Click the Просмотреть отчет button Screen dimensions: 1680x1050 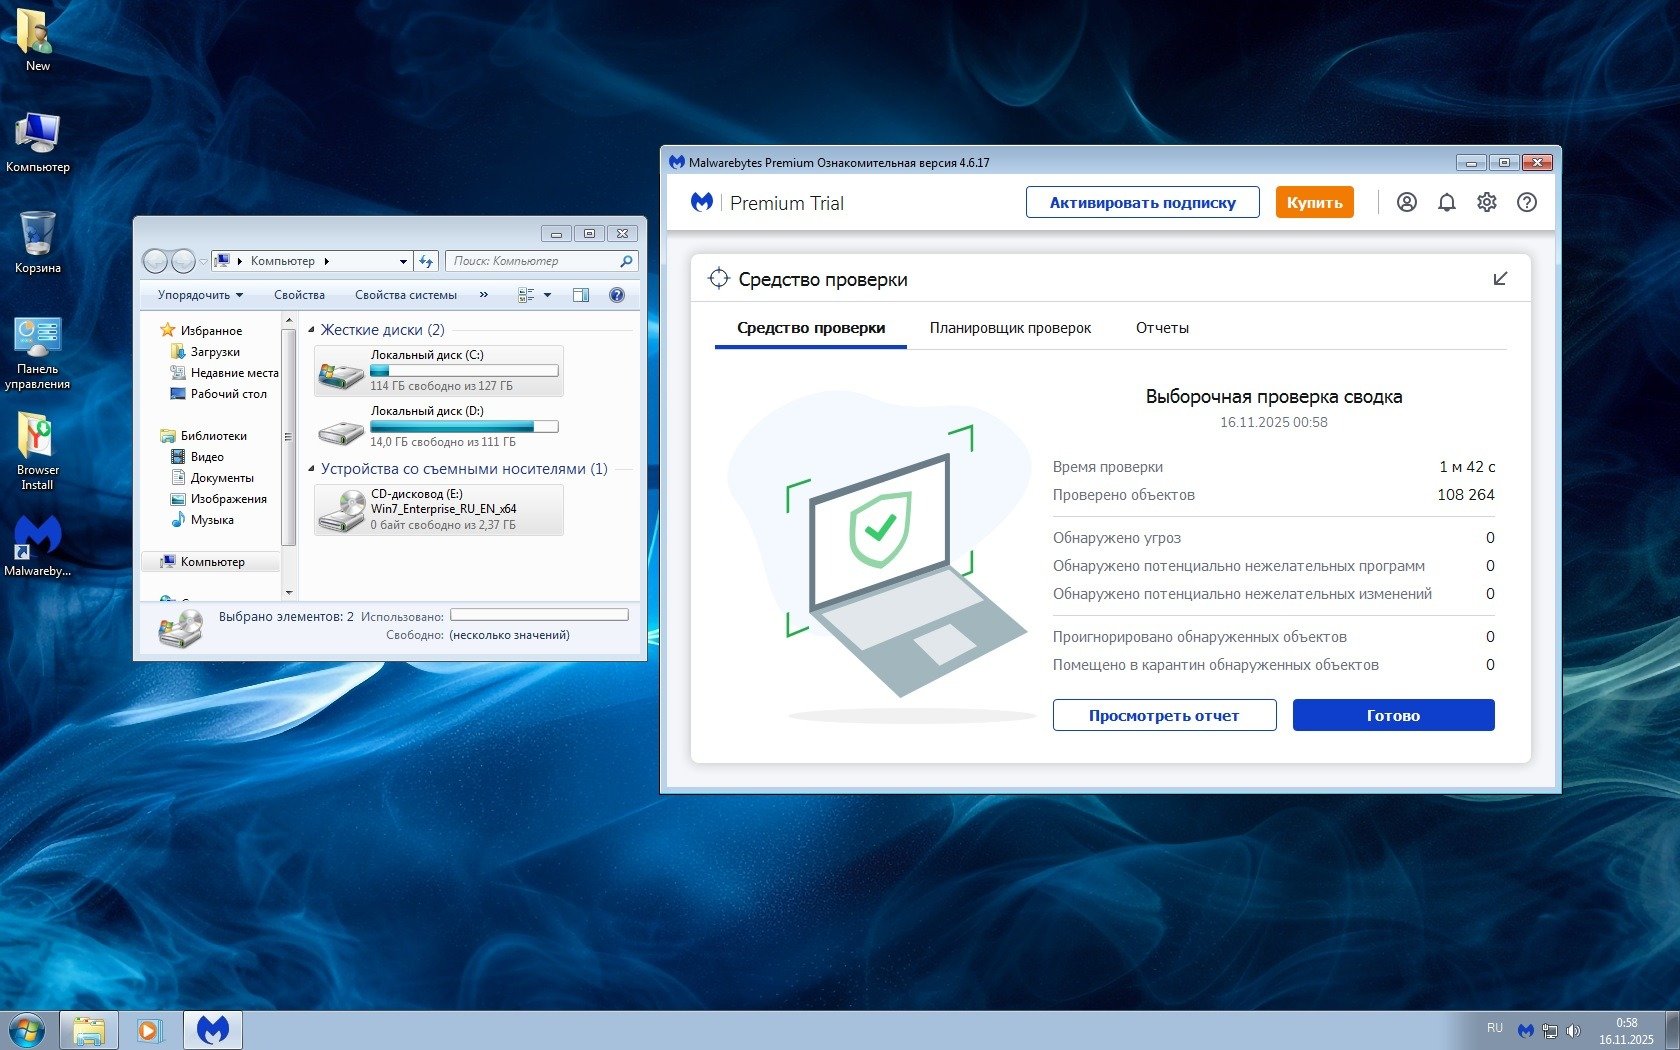(x=1164, y=715)
